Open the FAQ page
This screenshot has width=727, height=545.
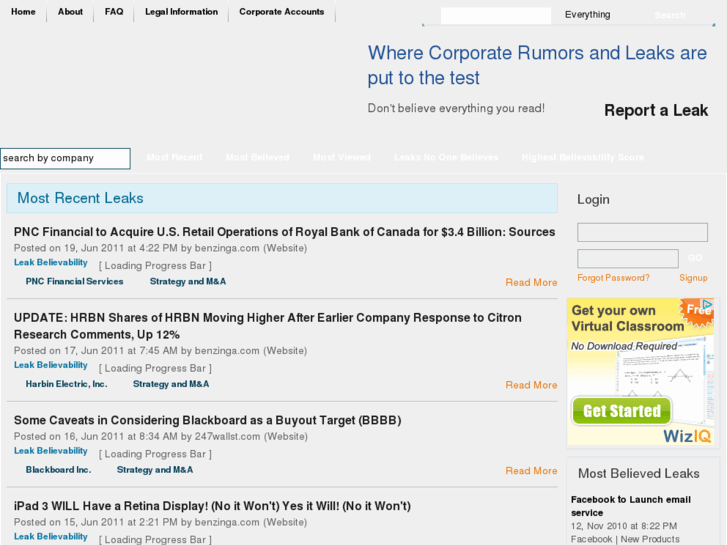coord(114,12)
